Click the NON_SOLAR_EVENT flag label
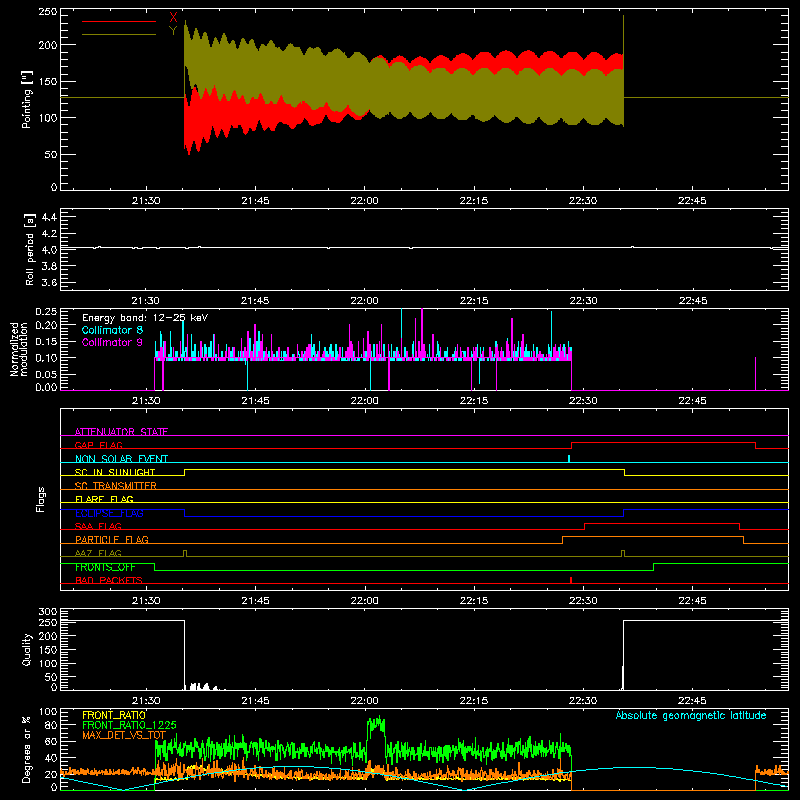 point(121,459)
